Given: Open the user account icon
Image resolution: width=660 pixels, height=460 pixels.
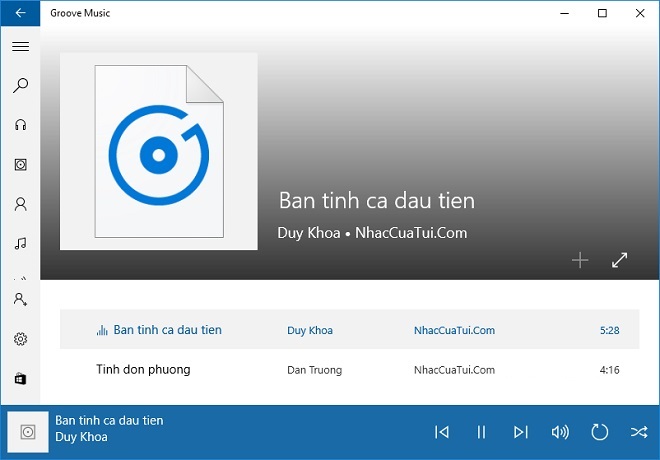Looking at the screenshot, I should tap(20, 299).
